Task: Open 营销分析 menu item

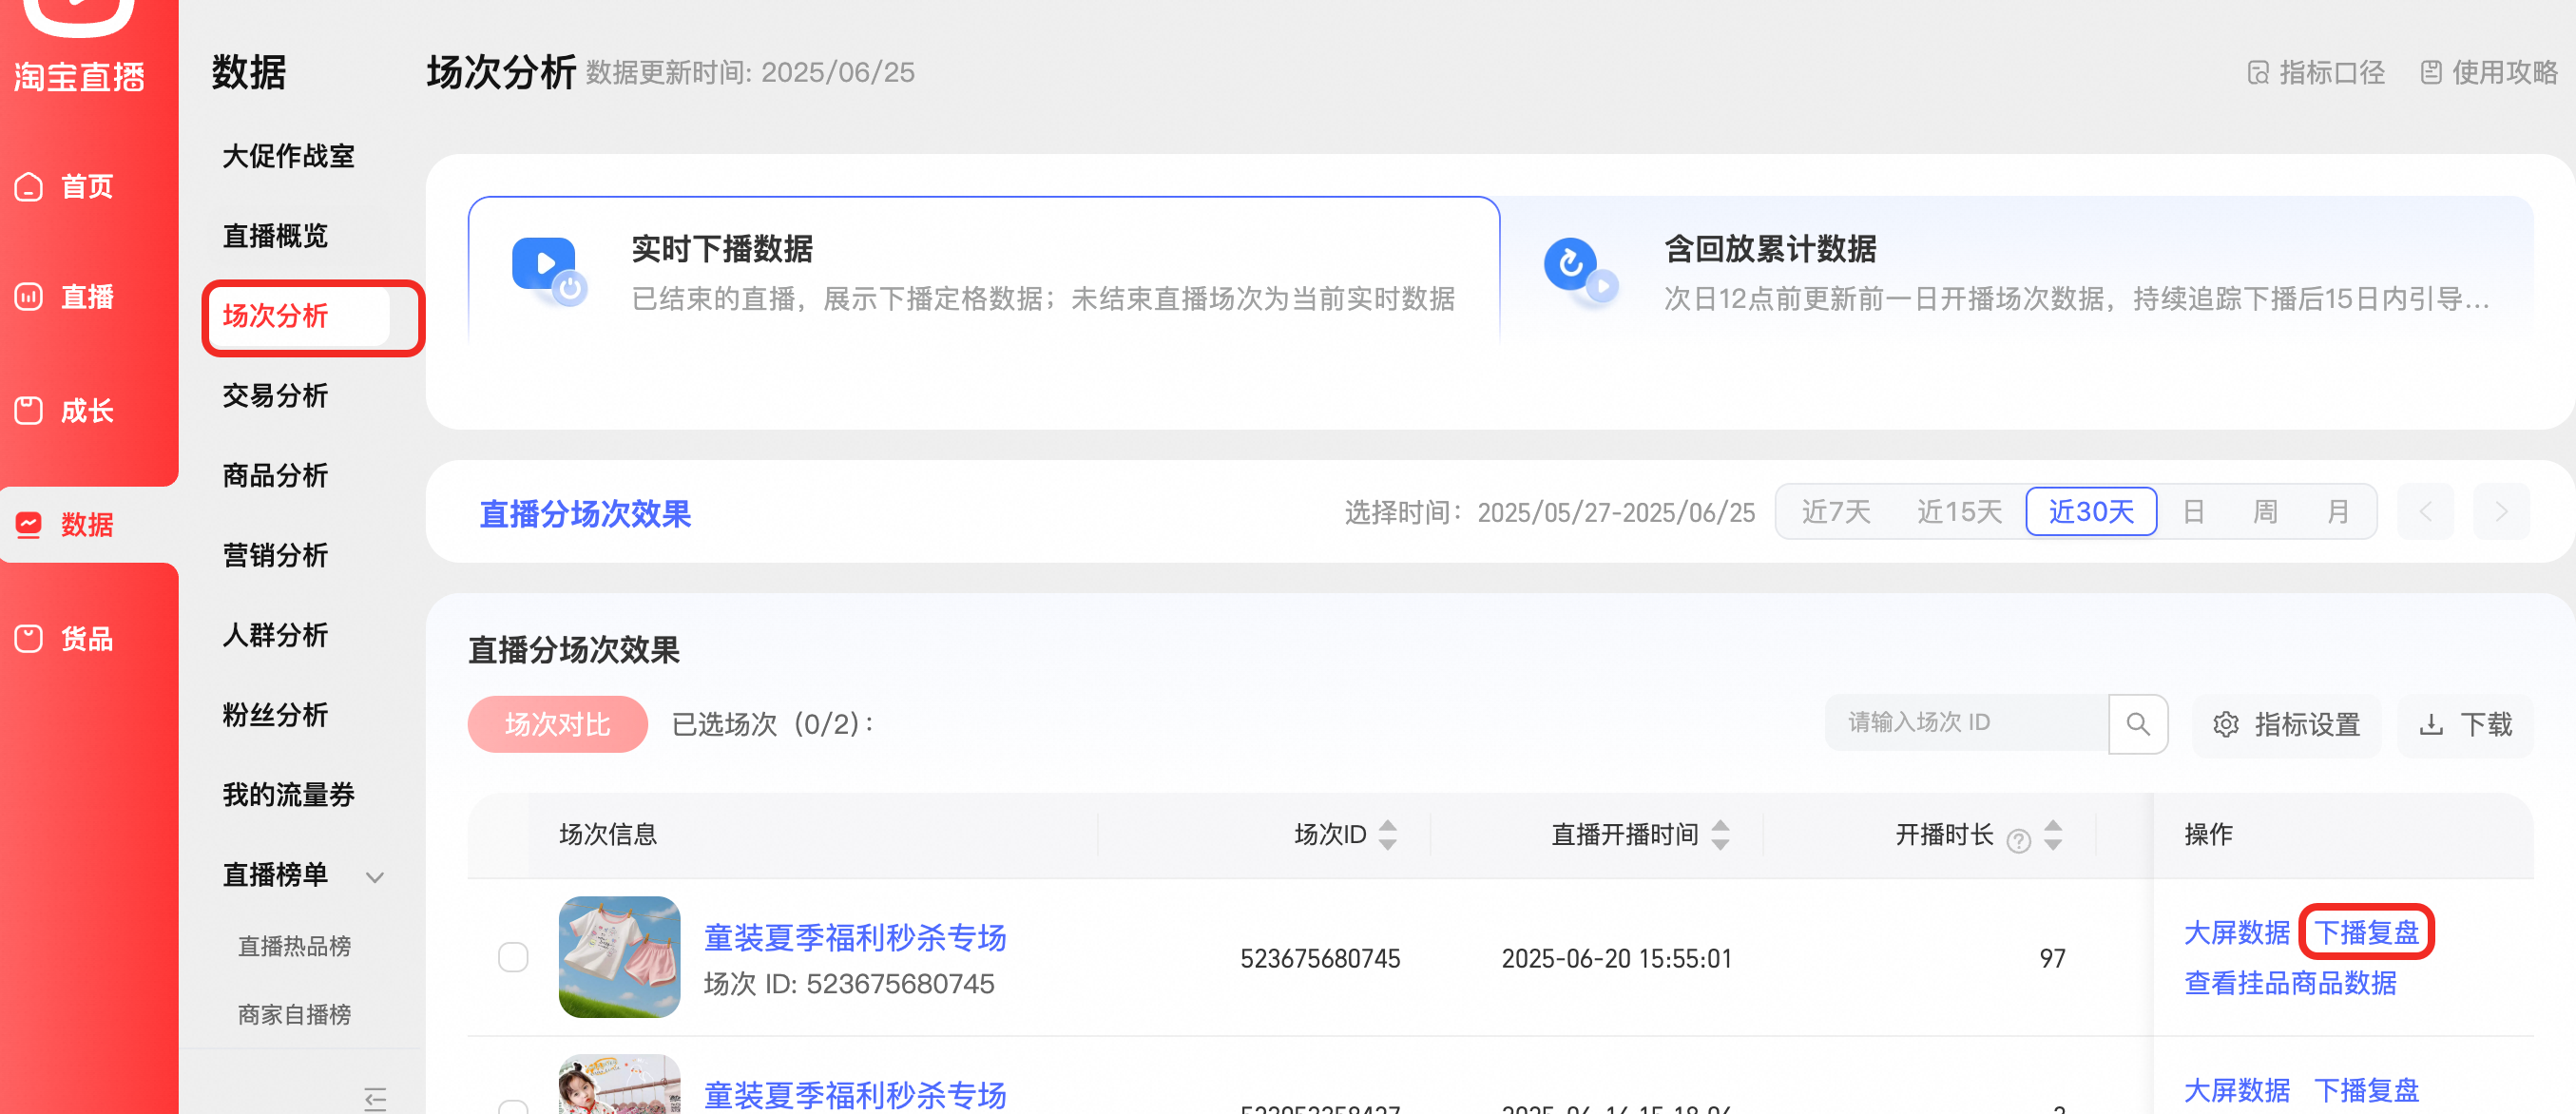Action: pyautogui.click(x=275, y=555)
